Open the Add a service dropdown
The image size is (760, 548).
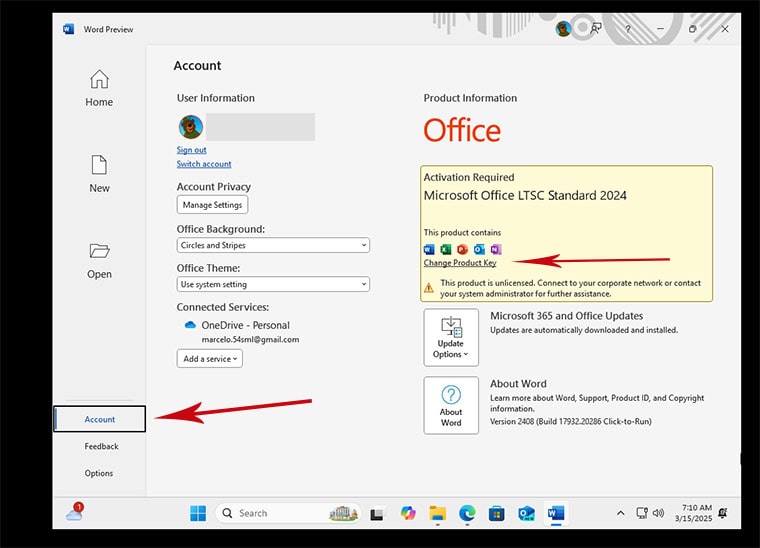209,359
